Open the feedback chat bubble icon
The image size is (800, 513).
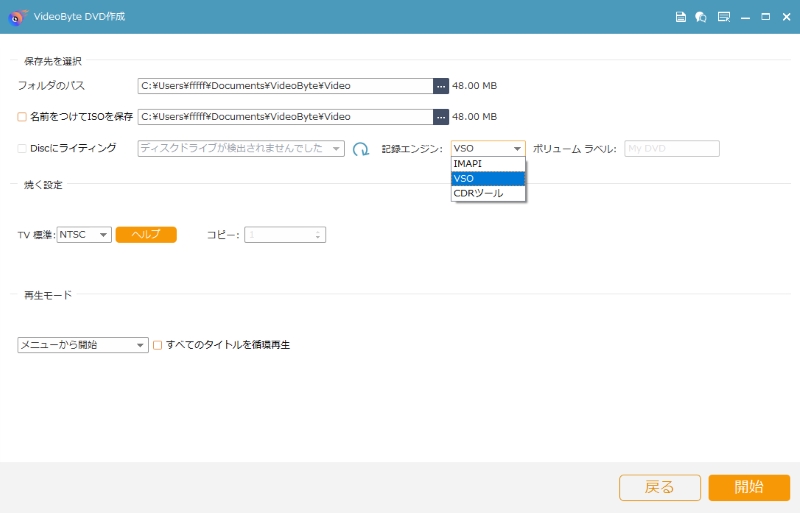pyautogui.click(x=701, y=17)
